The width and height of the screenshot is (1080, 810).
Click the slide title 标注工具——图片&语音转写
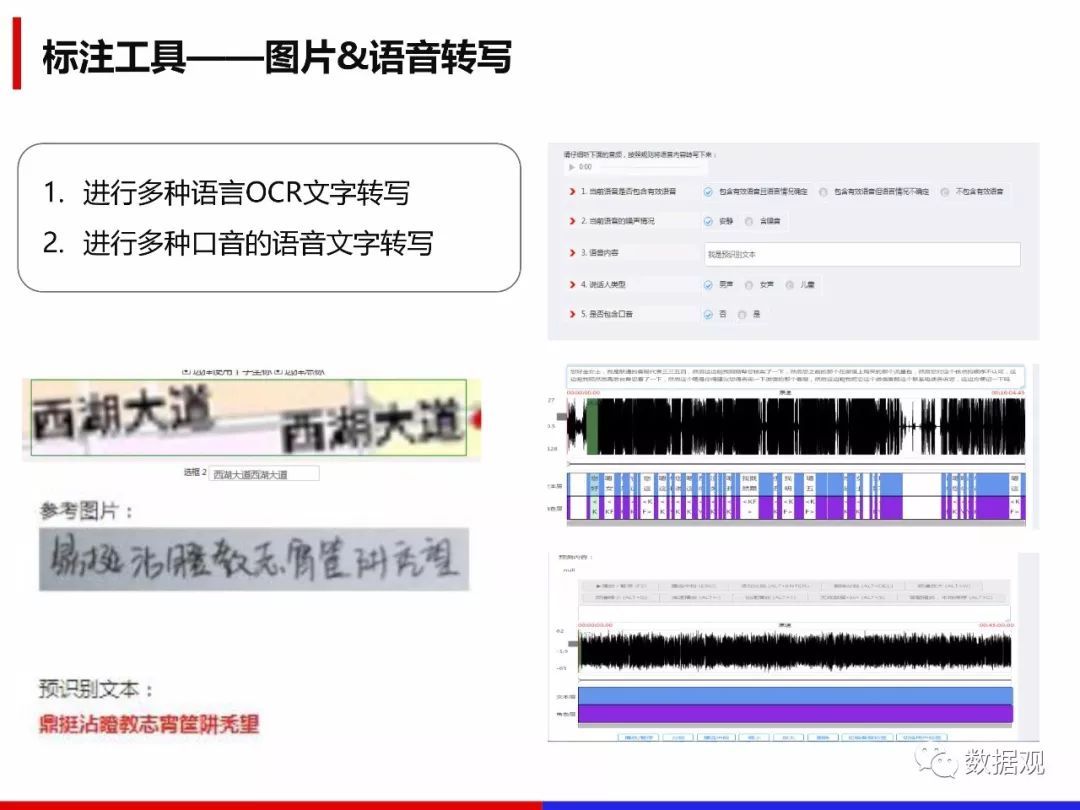point(277,56)
